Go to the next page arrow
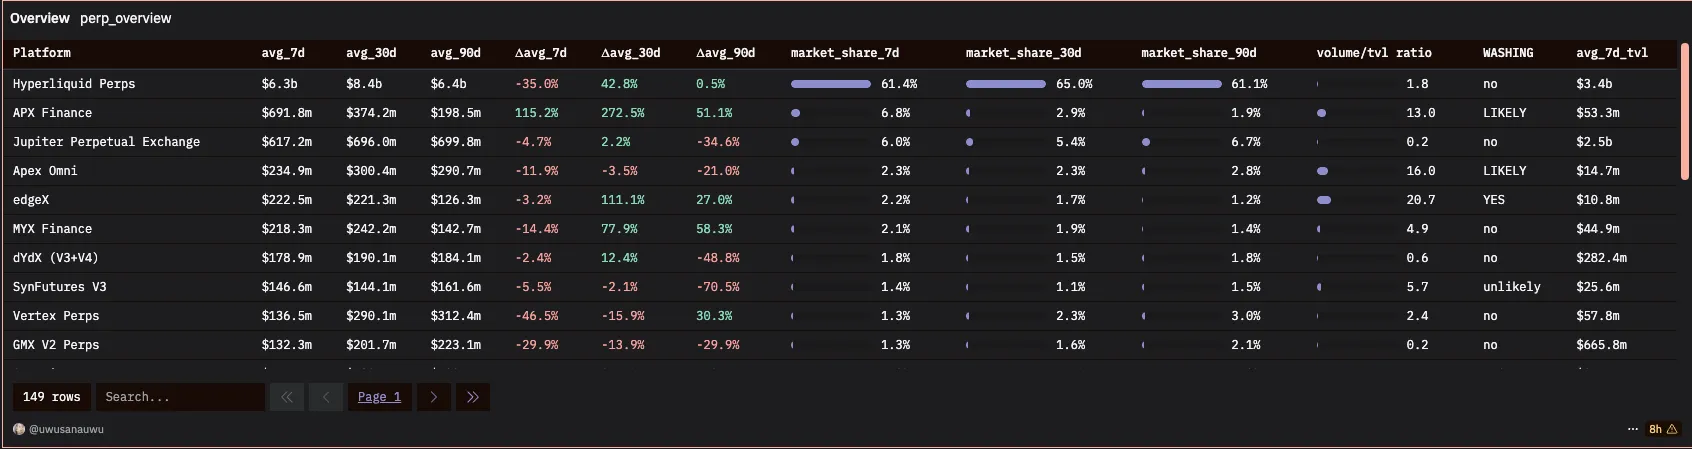This screenshot has width=1692, height=449. 433,397
